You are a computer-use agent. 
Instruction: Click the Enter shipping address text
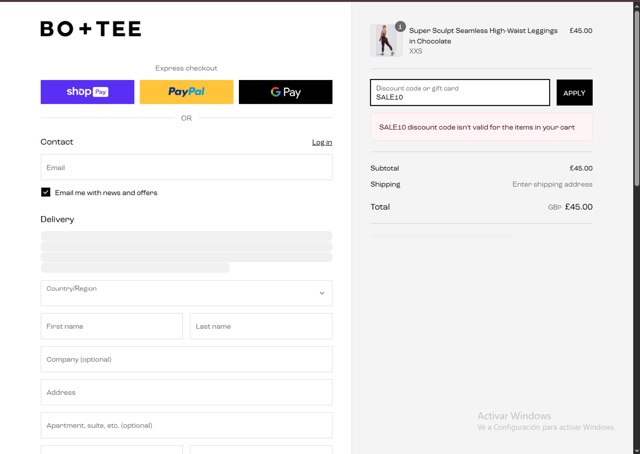coord(552,185)
